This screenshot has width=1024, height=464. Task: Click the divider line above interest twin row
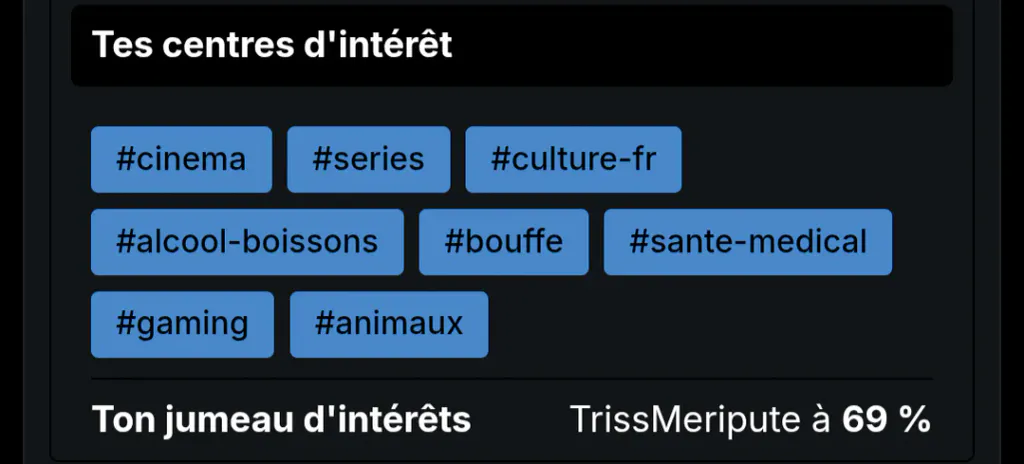point(511,378)
